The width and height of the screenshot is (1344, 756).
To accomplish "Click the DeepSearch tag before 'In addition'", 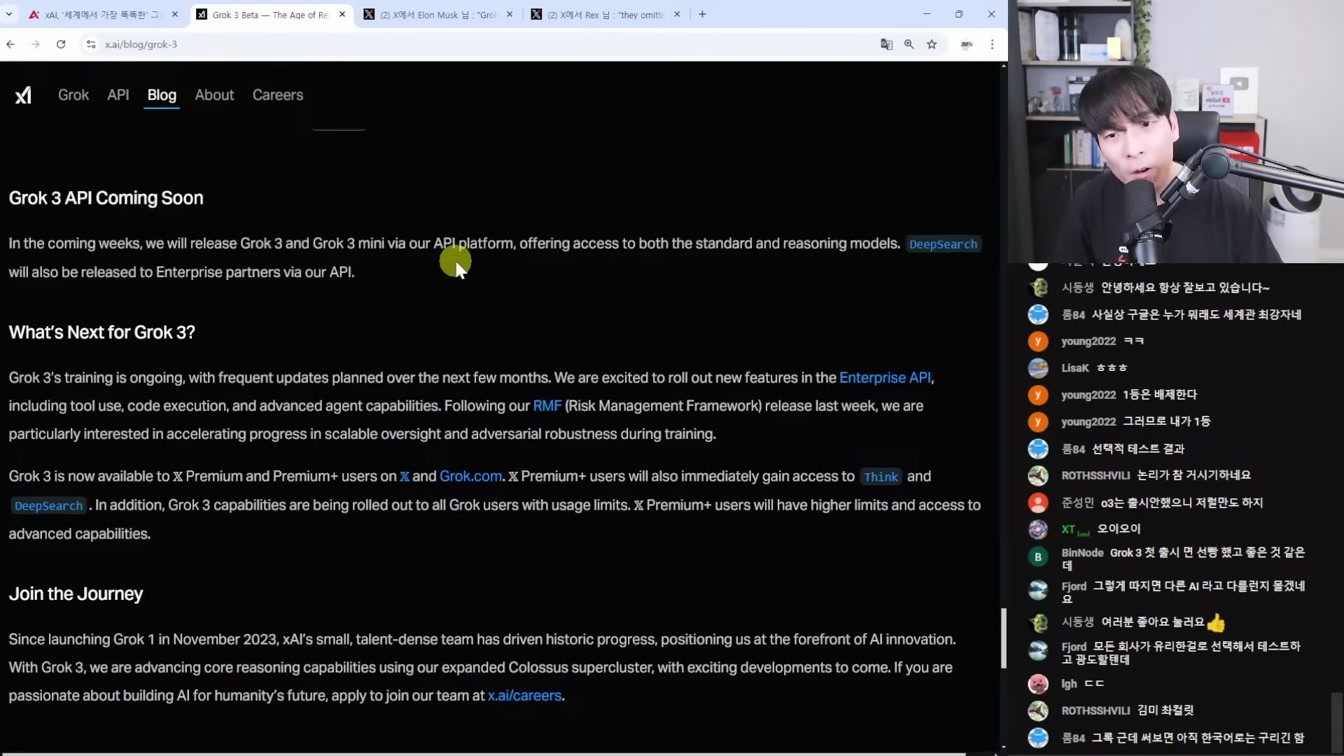I will (x=48, y=506).
